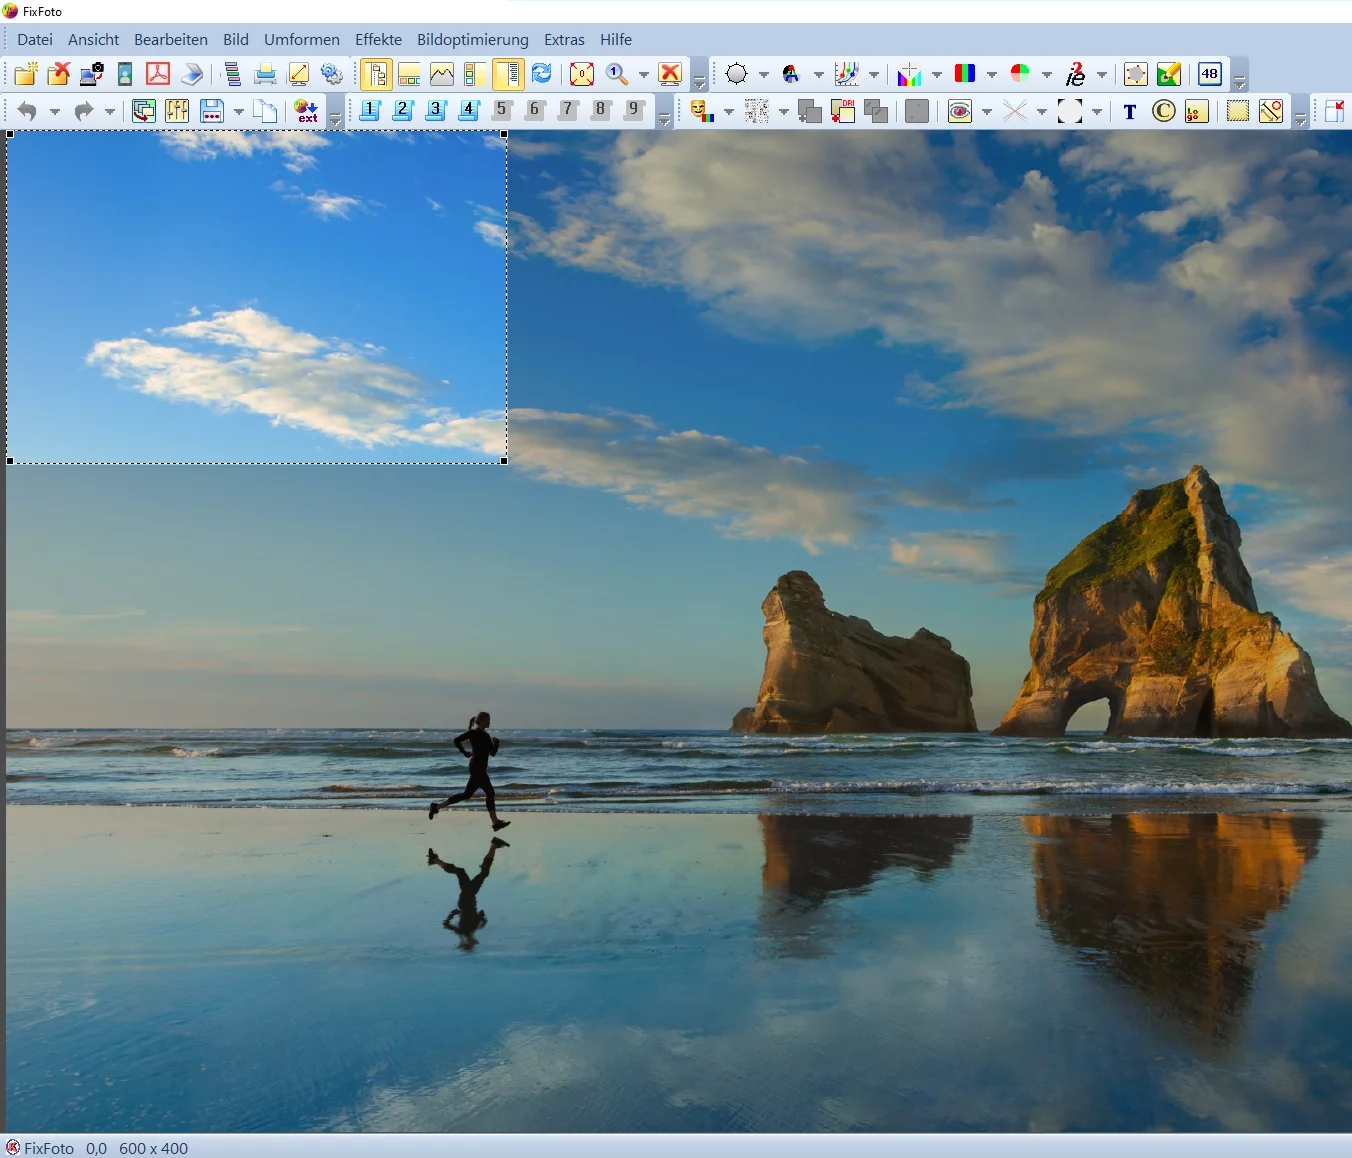Image resolution: width=1352 pixels, height=1158 pixels.
Task: Click the mixer sliders icon
Action: (x=177, y=111)
